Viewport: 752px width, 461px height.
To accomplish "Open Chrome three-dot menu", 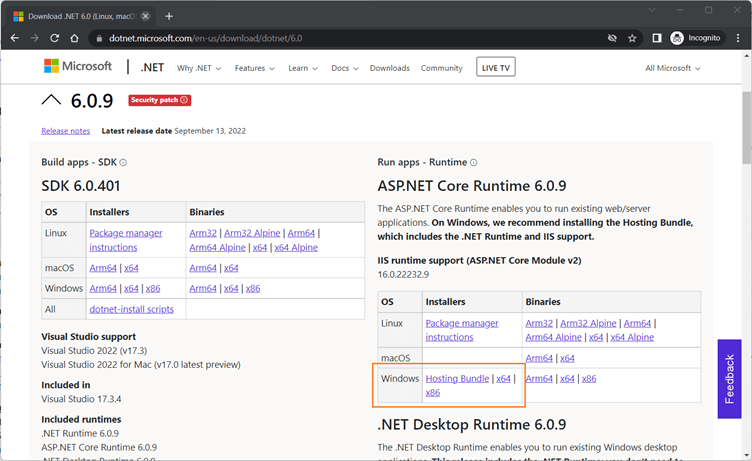I will point(737,38).
